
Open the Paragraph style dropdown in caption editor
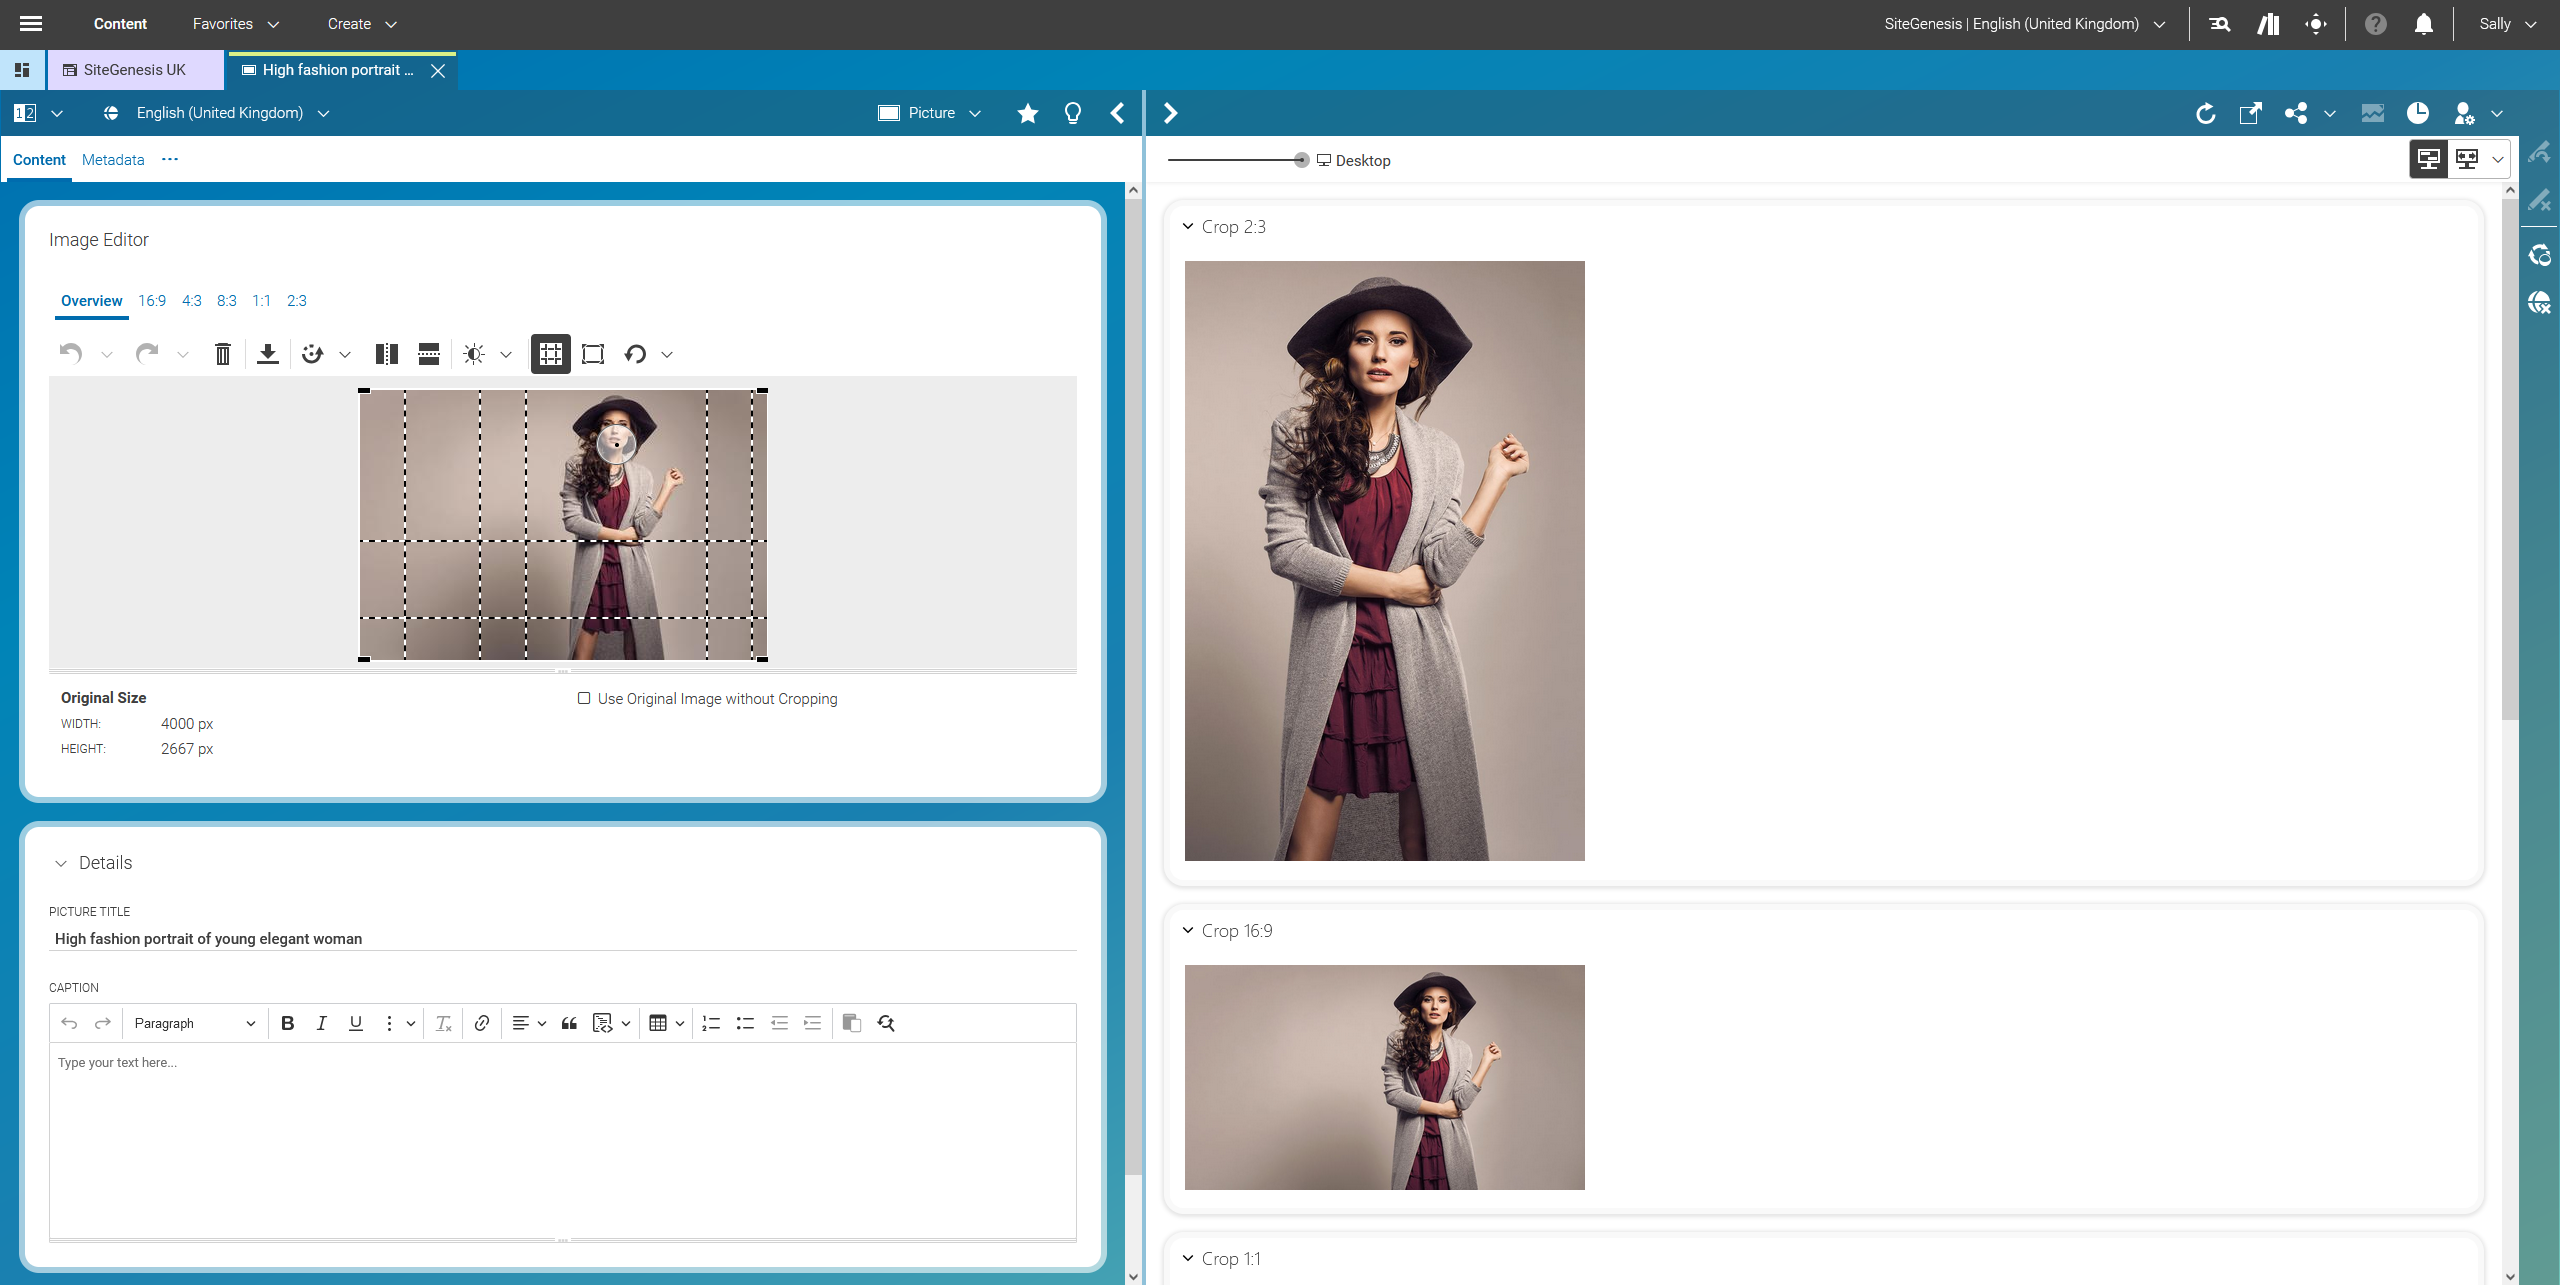(x=195, y=1023)
